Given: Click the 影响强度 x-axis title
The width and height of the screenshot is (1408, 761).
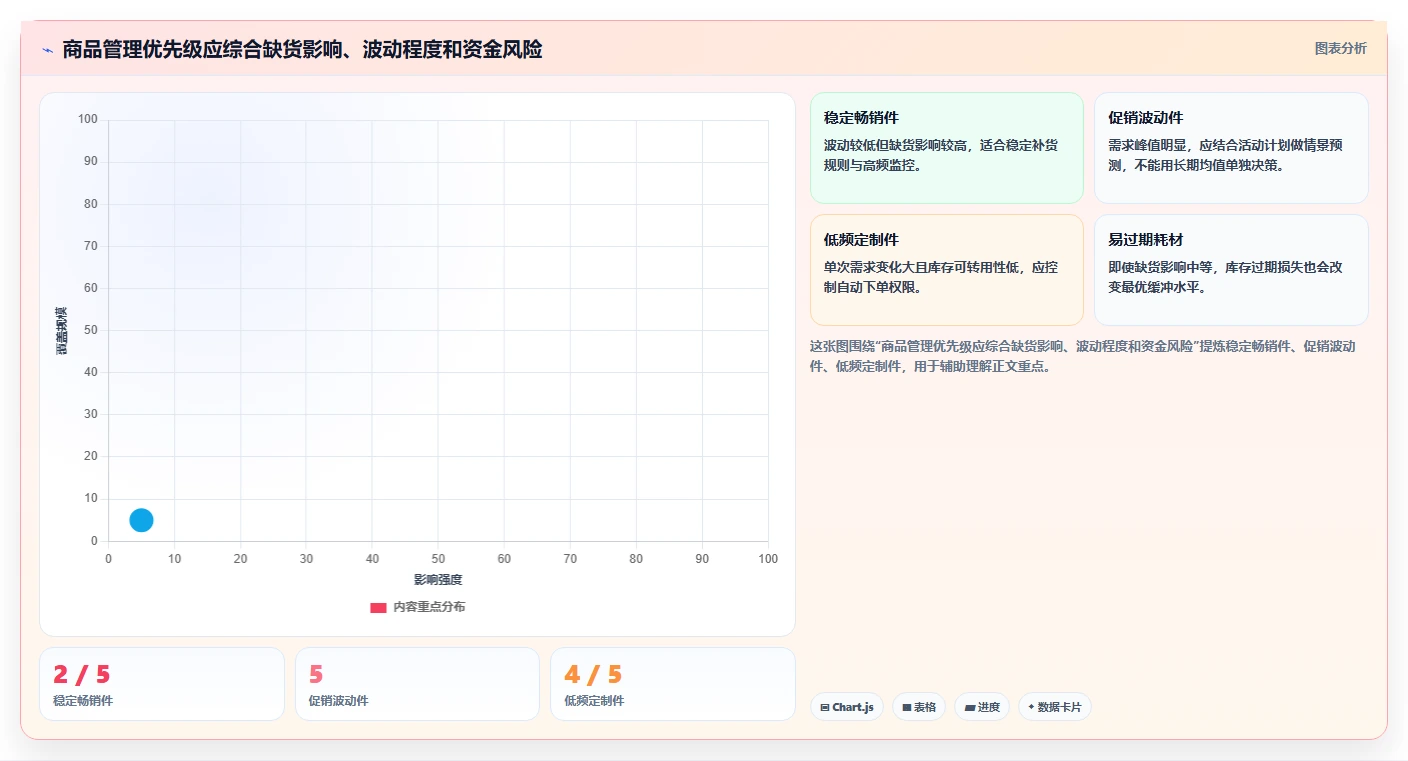Looking at the screenshot, I should (x=438, y=580).
